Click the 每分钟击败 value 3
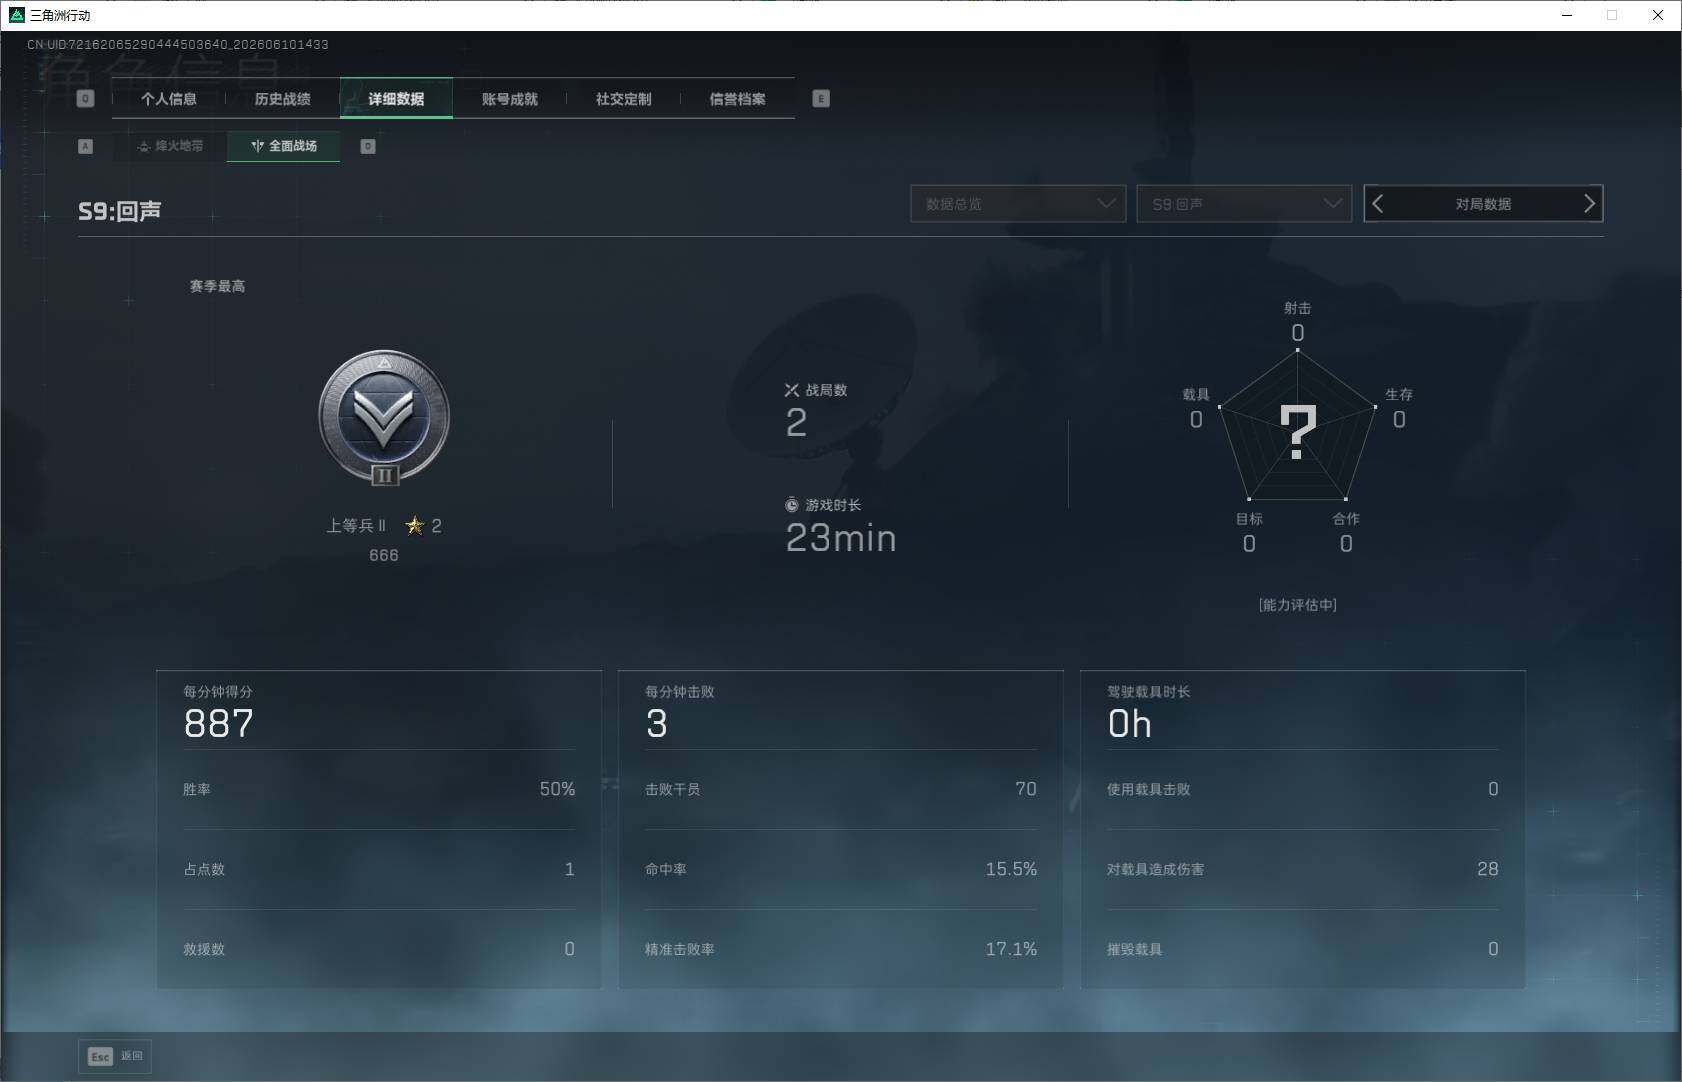The image size is (1682, 1082). [657, 723]
